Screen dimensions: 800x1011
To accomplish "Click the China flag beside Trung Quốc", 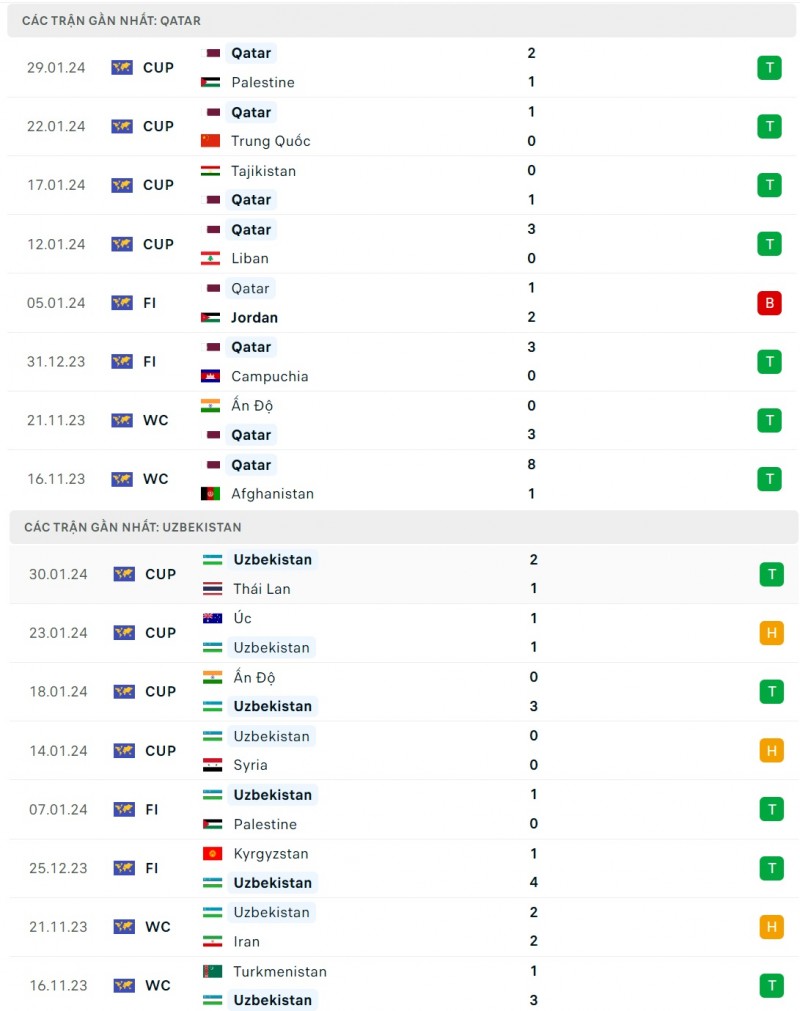I will tap(210, 141).
